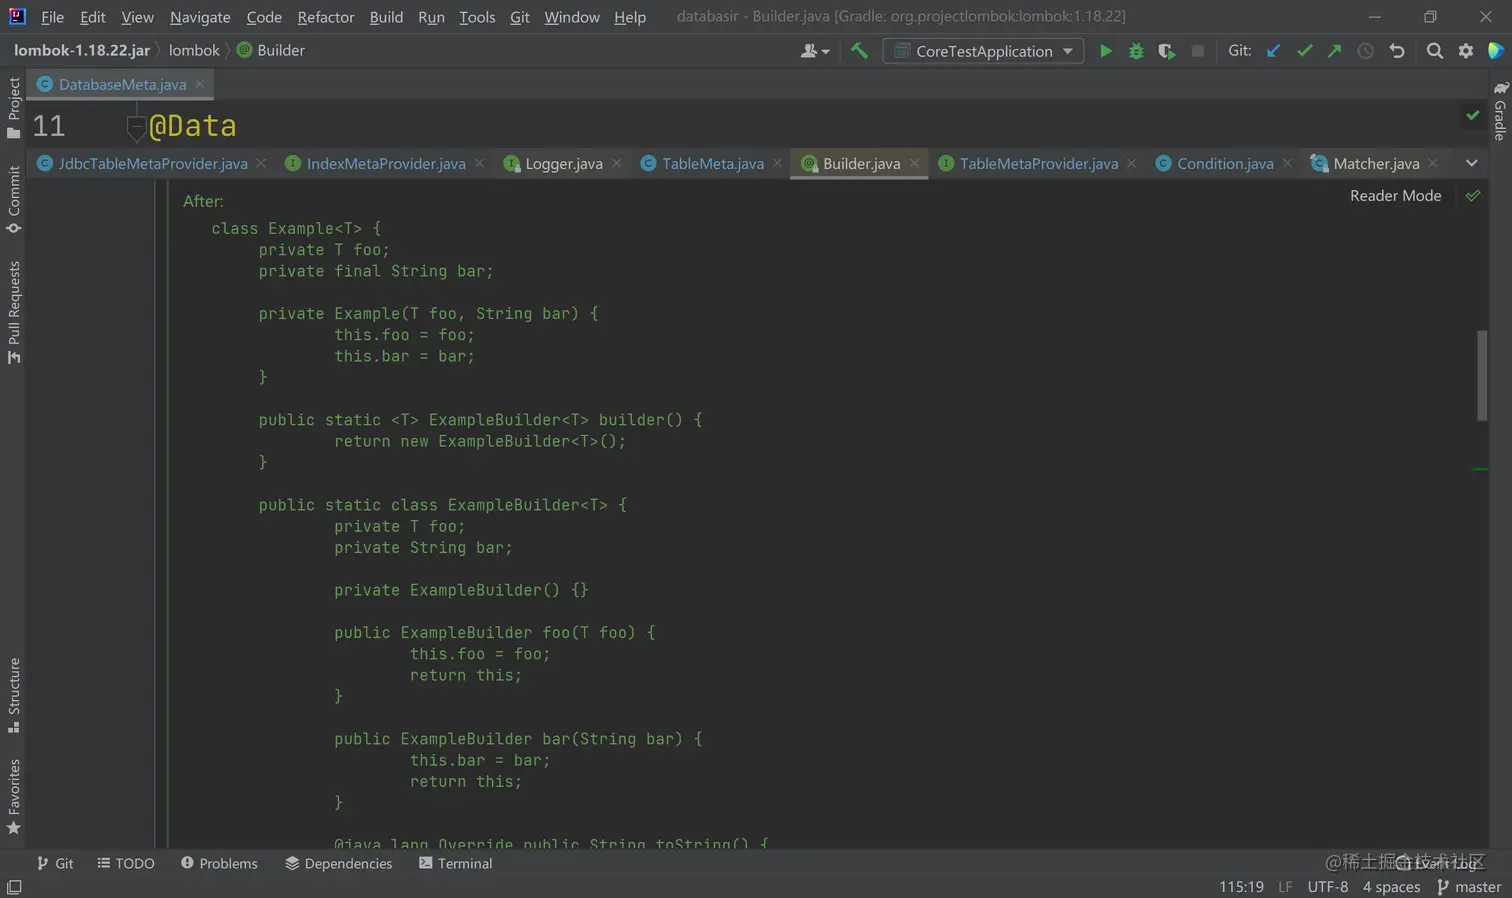The width and height of the screenshot is (1512, 898).
Task: Change the UTF-8 file encoding setting
Action: [1327, 887]
